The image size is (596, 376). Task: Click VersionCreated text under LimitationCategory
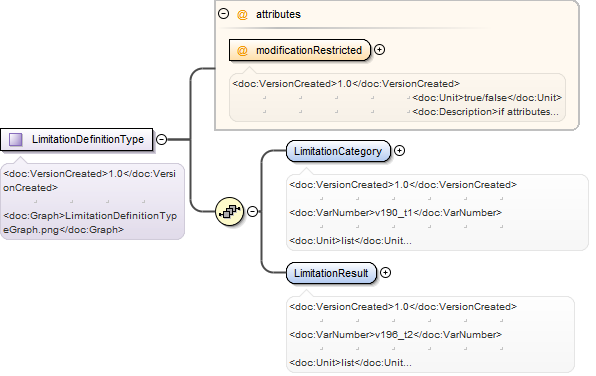pos(403,185)
